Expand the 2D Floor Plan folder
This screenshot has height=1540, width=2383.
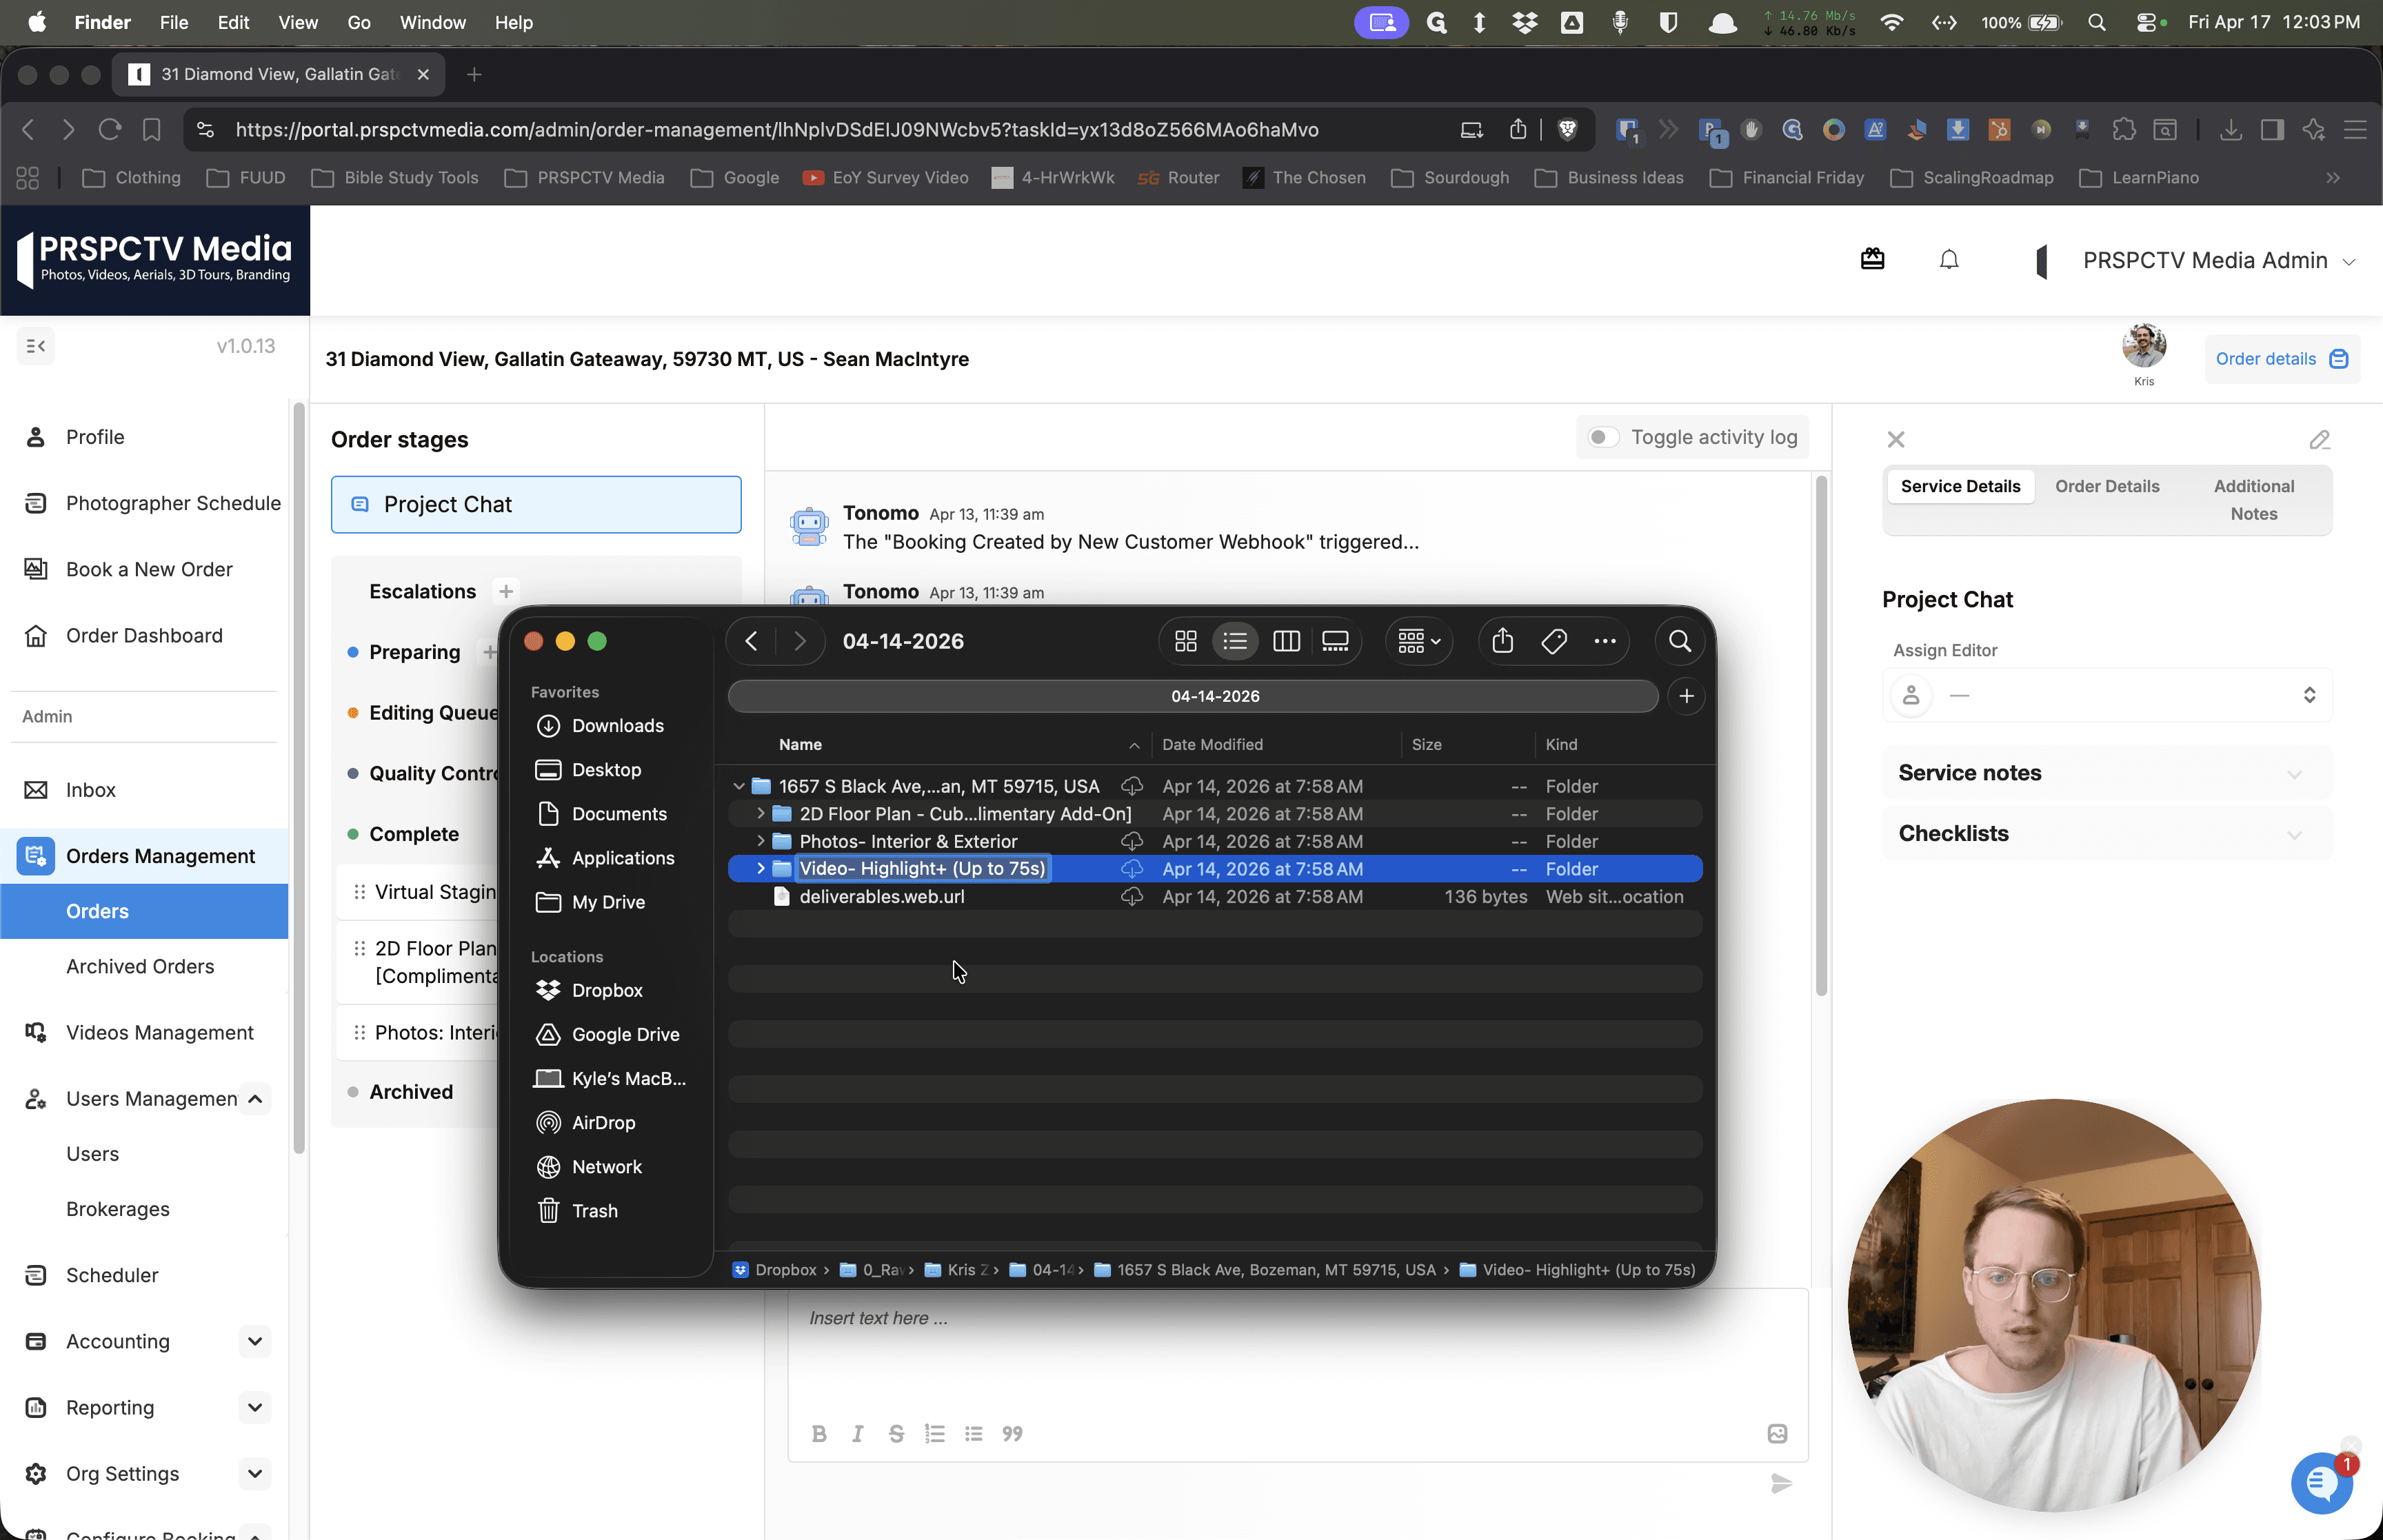(760, 813)
